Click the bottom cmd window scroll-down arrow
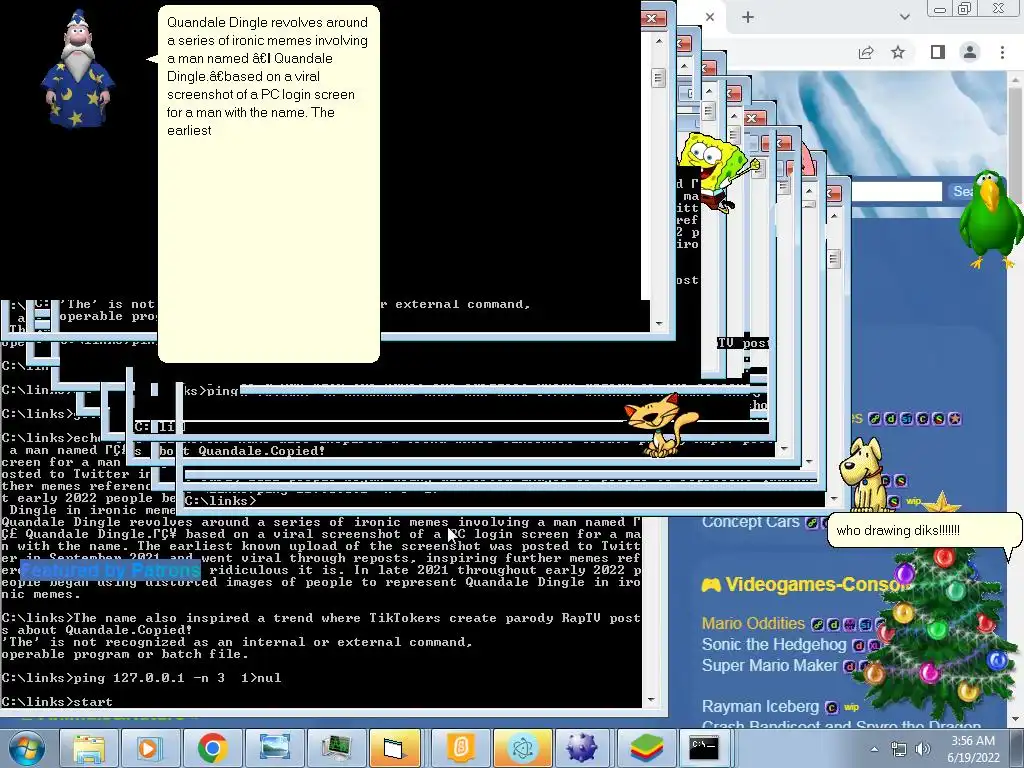This screenshot has height=768, width=1024. click(x=650, y=699)
